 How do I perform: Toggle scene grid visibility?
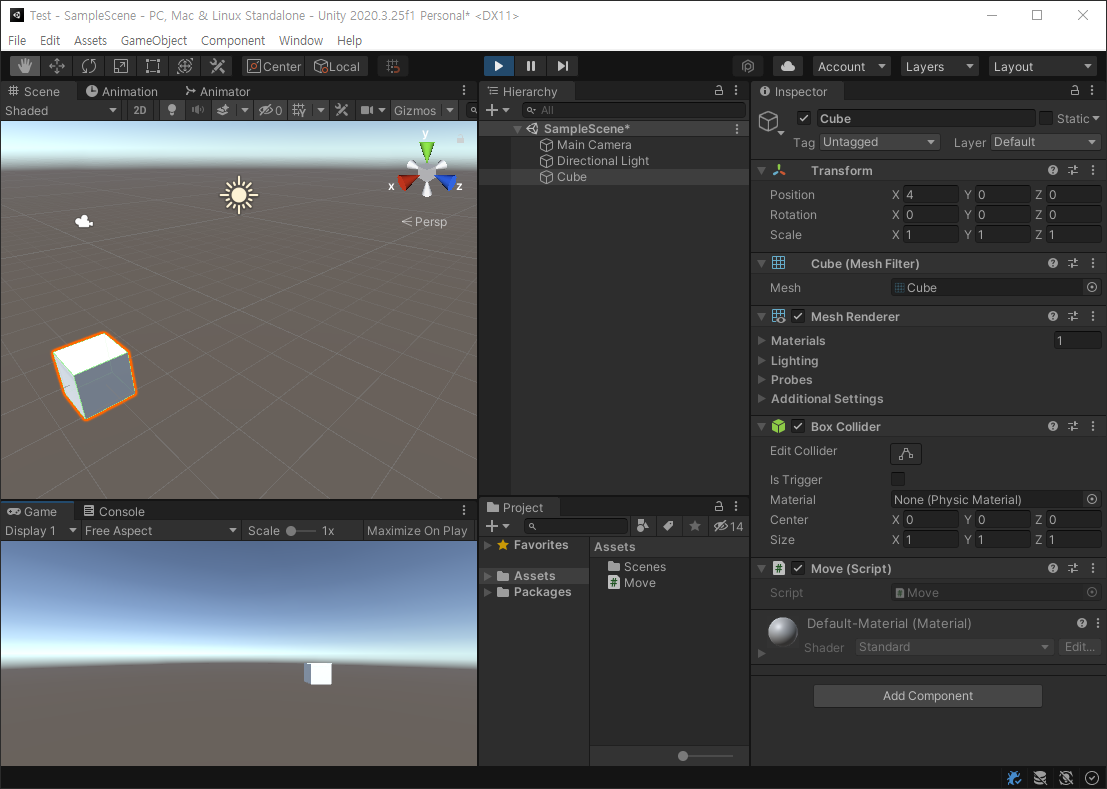tap(299, 110)
